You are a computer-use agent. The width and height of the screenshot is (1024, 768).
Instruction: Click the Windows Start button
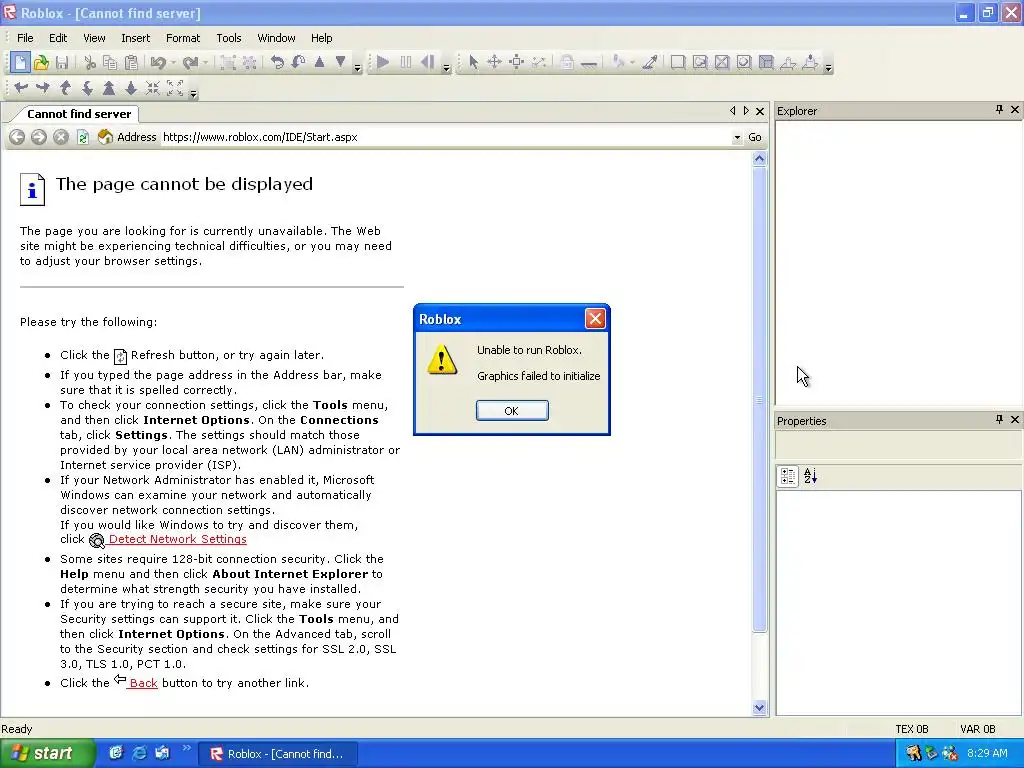pyautogui.click(x=46, y=754)
